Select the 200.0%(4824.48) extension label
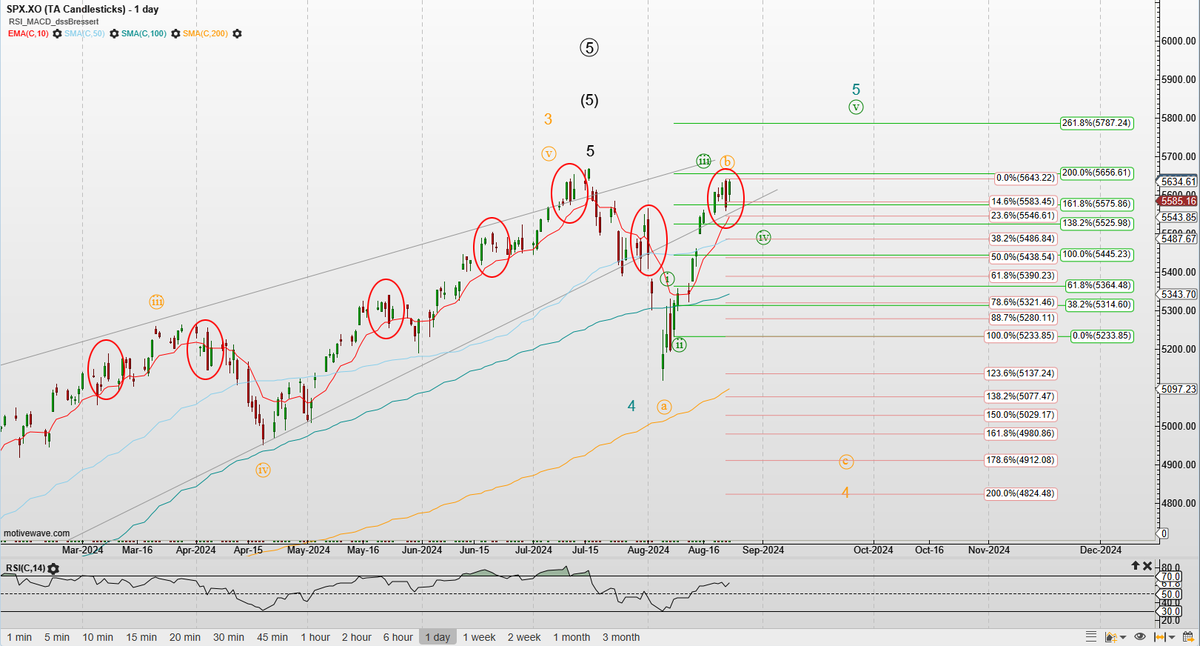The height and width of the screenshot is (646, 1200). [x=1021, y=494]
